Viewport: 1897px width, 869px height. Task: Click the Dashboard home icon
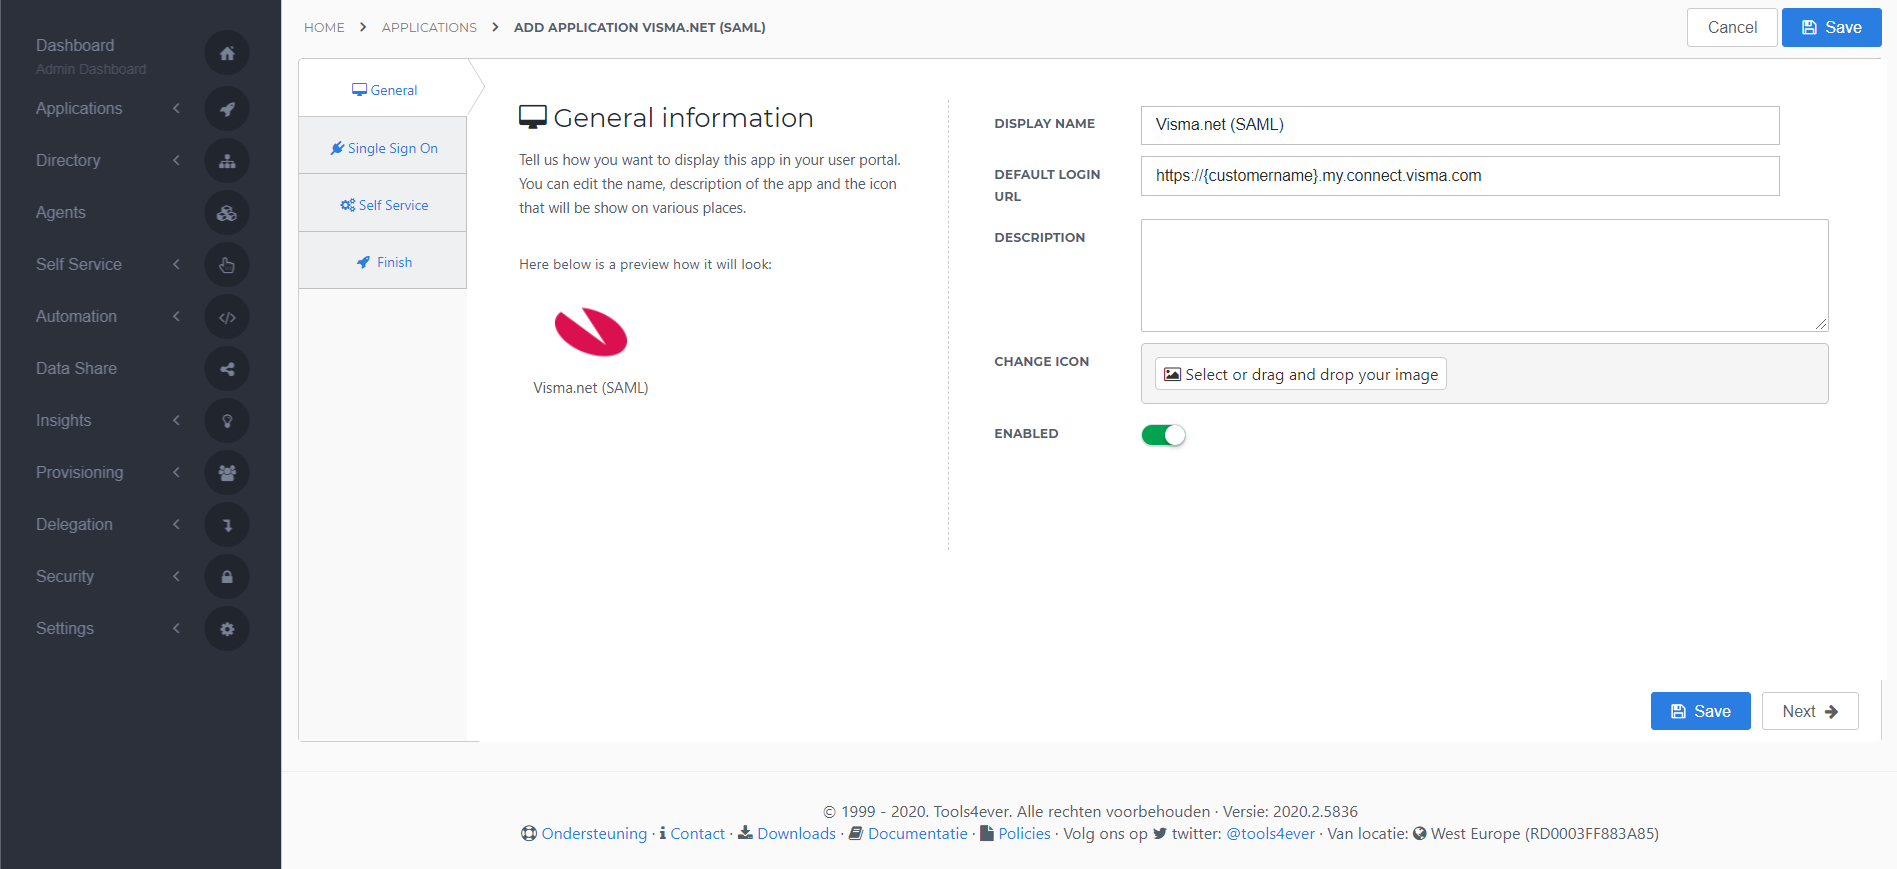pyautogui.click(x=227, y=53)
